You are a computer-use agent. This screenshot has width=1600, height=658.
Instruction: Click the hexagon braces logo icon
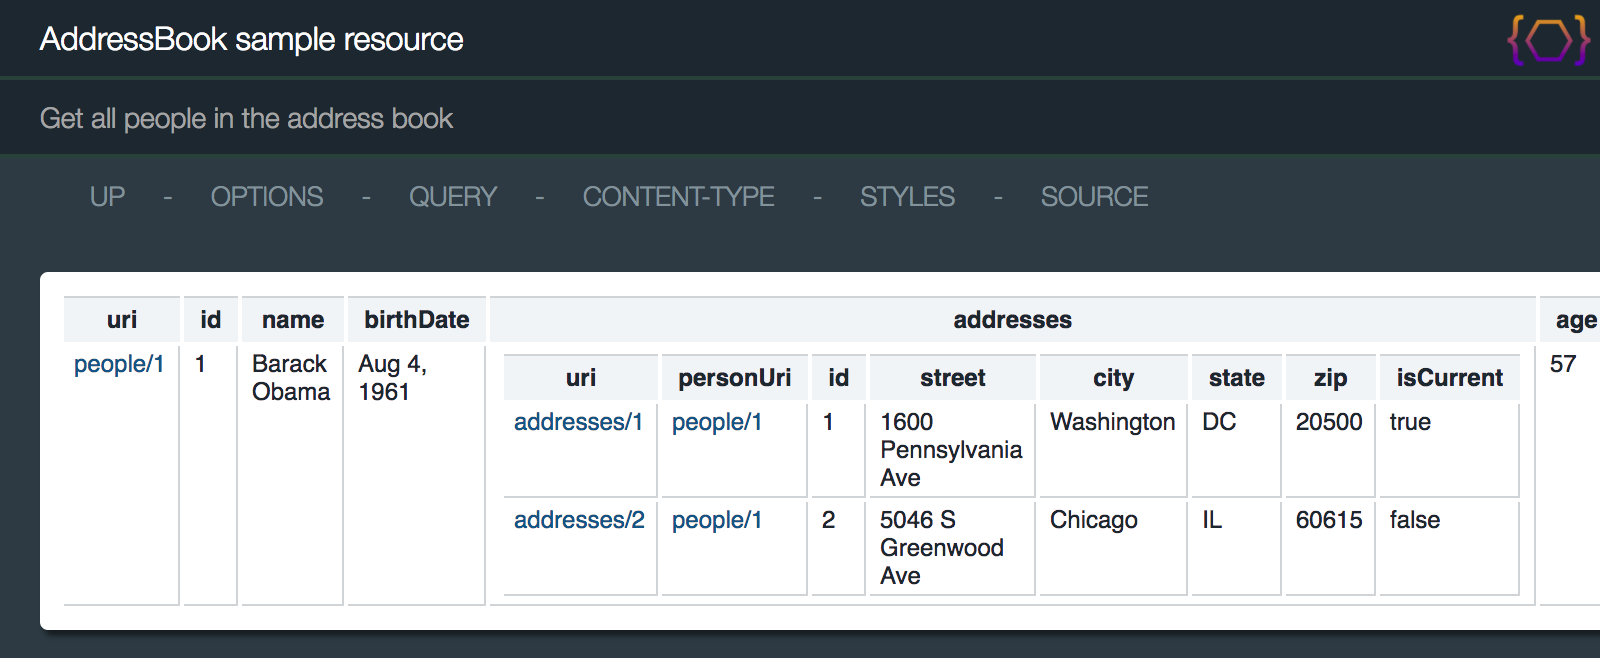coord(1549,40)
